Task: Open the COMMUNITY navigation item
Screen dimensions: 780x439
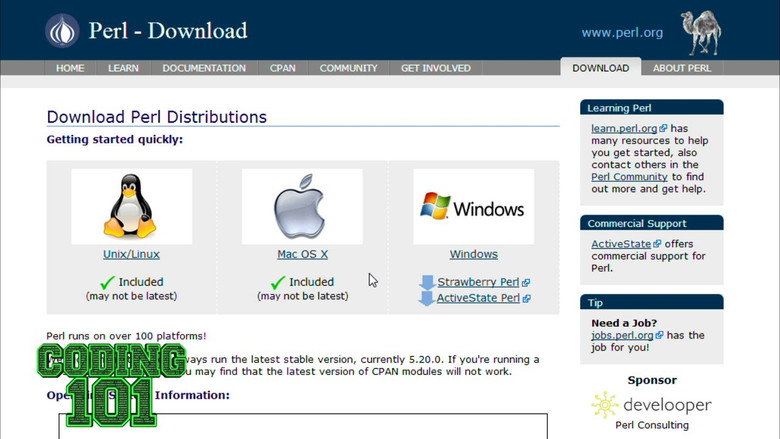Action: [348, 68]
